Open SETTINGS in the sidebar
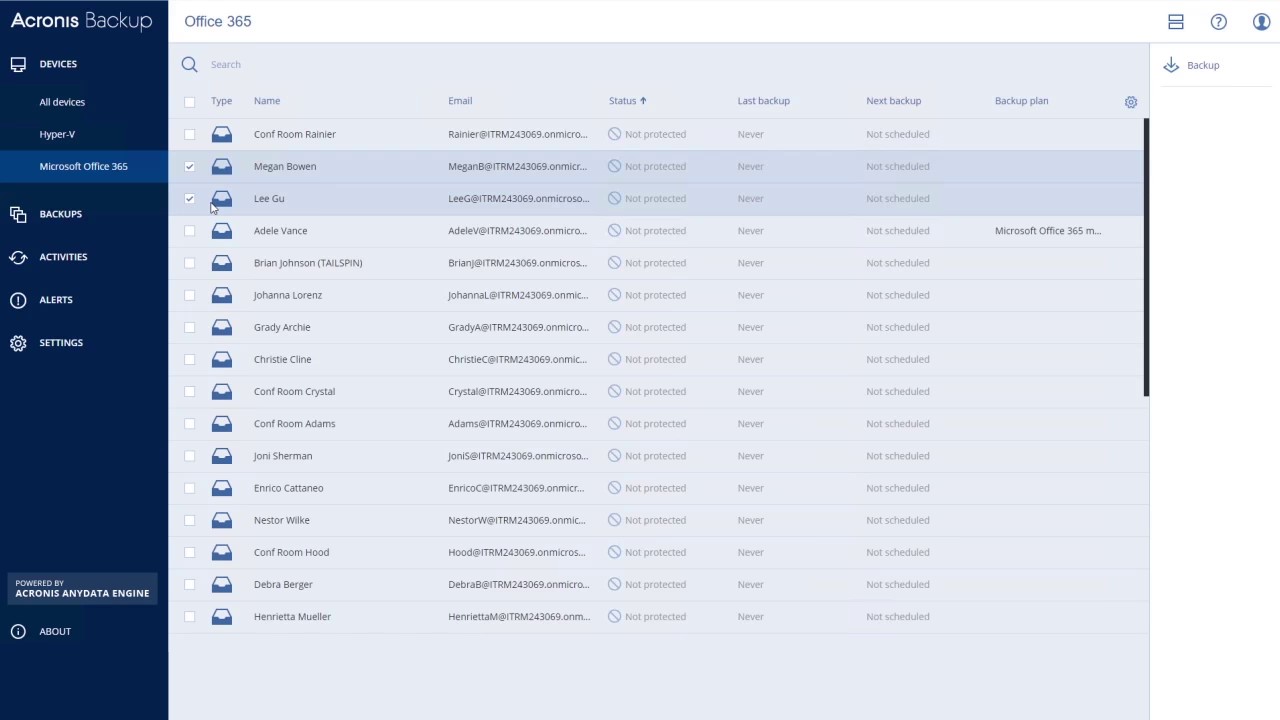The height and width of the screenshot is (720, 1280). pos(61,343)
